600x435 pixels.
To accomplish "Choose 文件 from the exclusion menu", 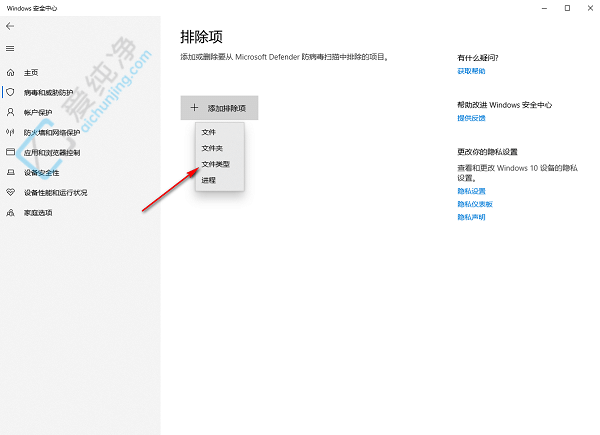I will (x=220, y=132).
